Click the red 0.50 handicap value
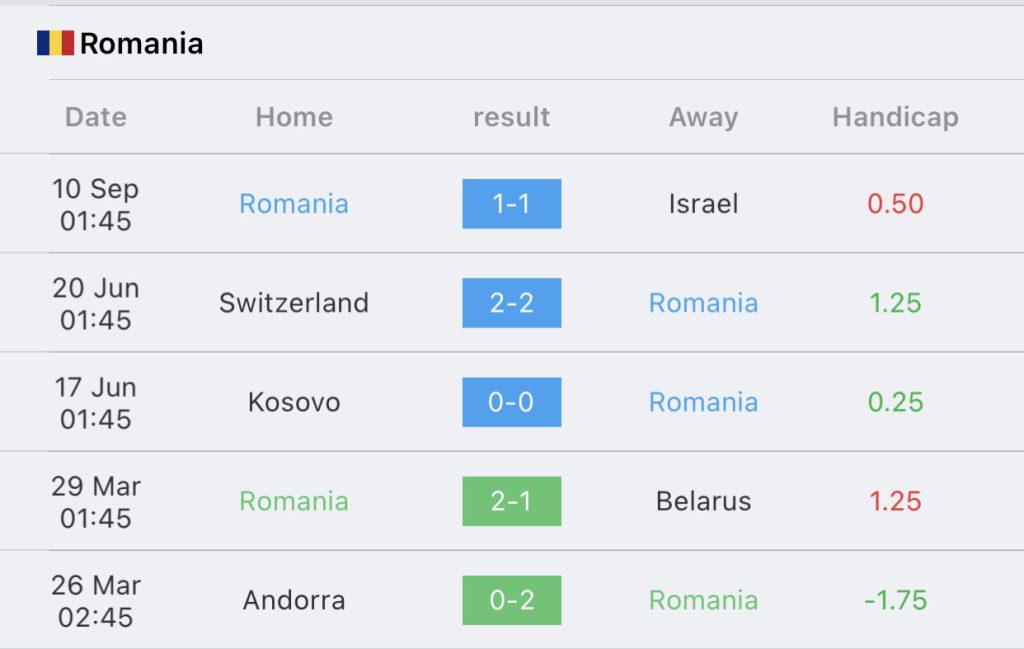This screenshot has height=649, width=1024. point(895,204)
